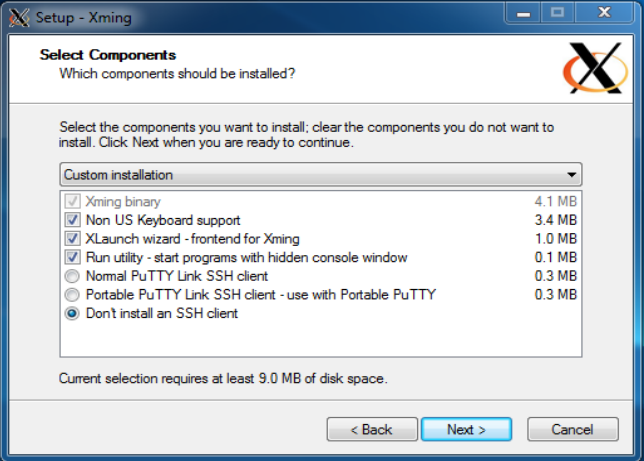Click the XLaunch wizard frontend label text
The image size is (644, 461).
192,239
